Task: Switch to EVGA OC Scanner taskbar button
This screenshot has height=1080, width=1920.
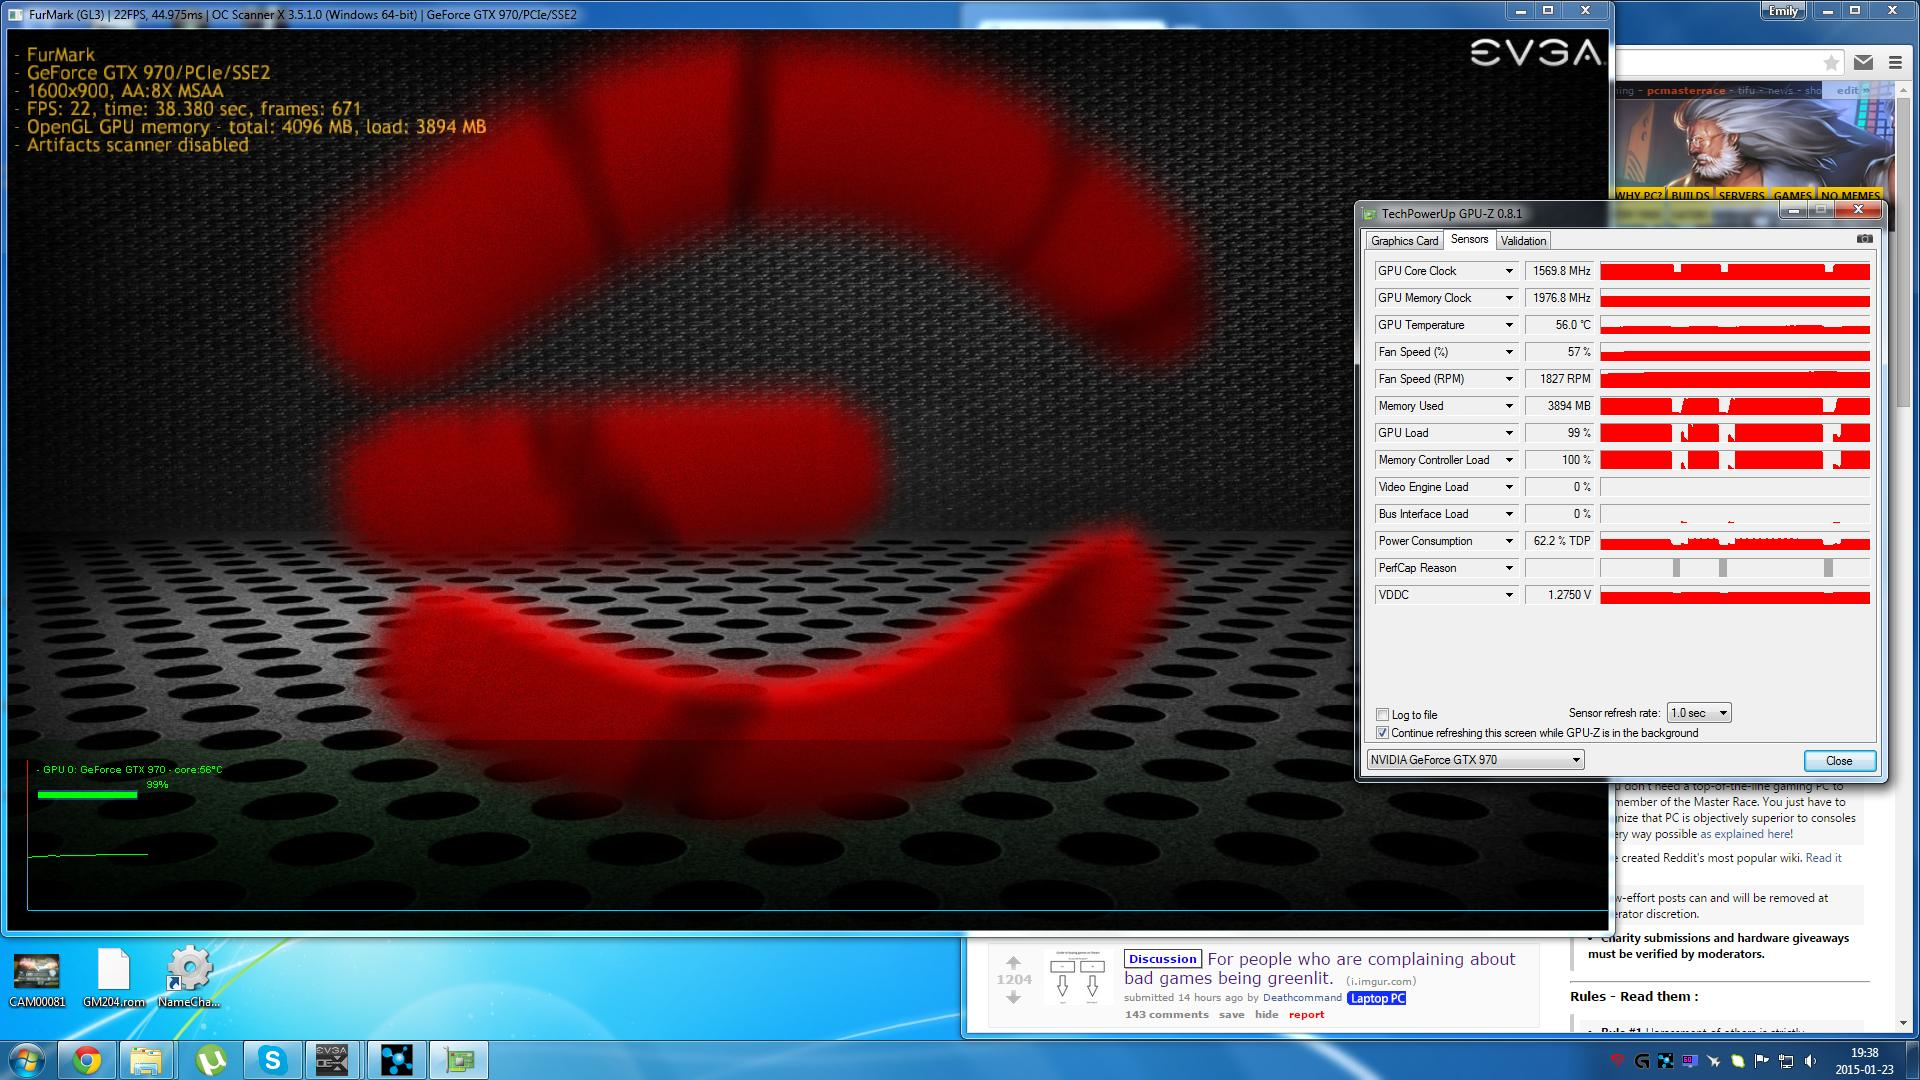Action: [x=333, y=1060]
